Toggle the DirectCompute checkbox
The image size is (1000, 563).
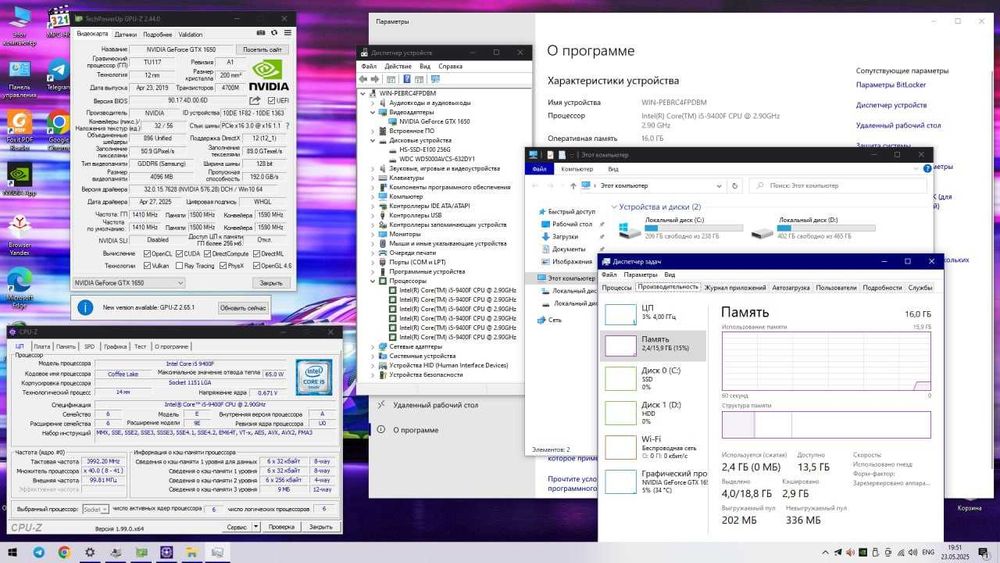[207, 254]
